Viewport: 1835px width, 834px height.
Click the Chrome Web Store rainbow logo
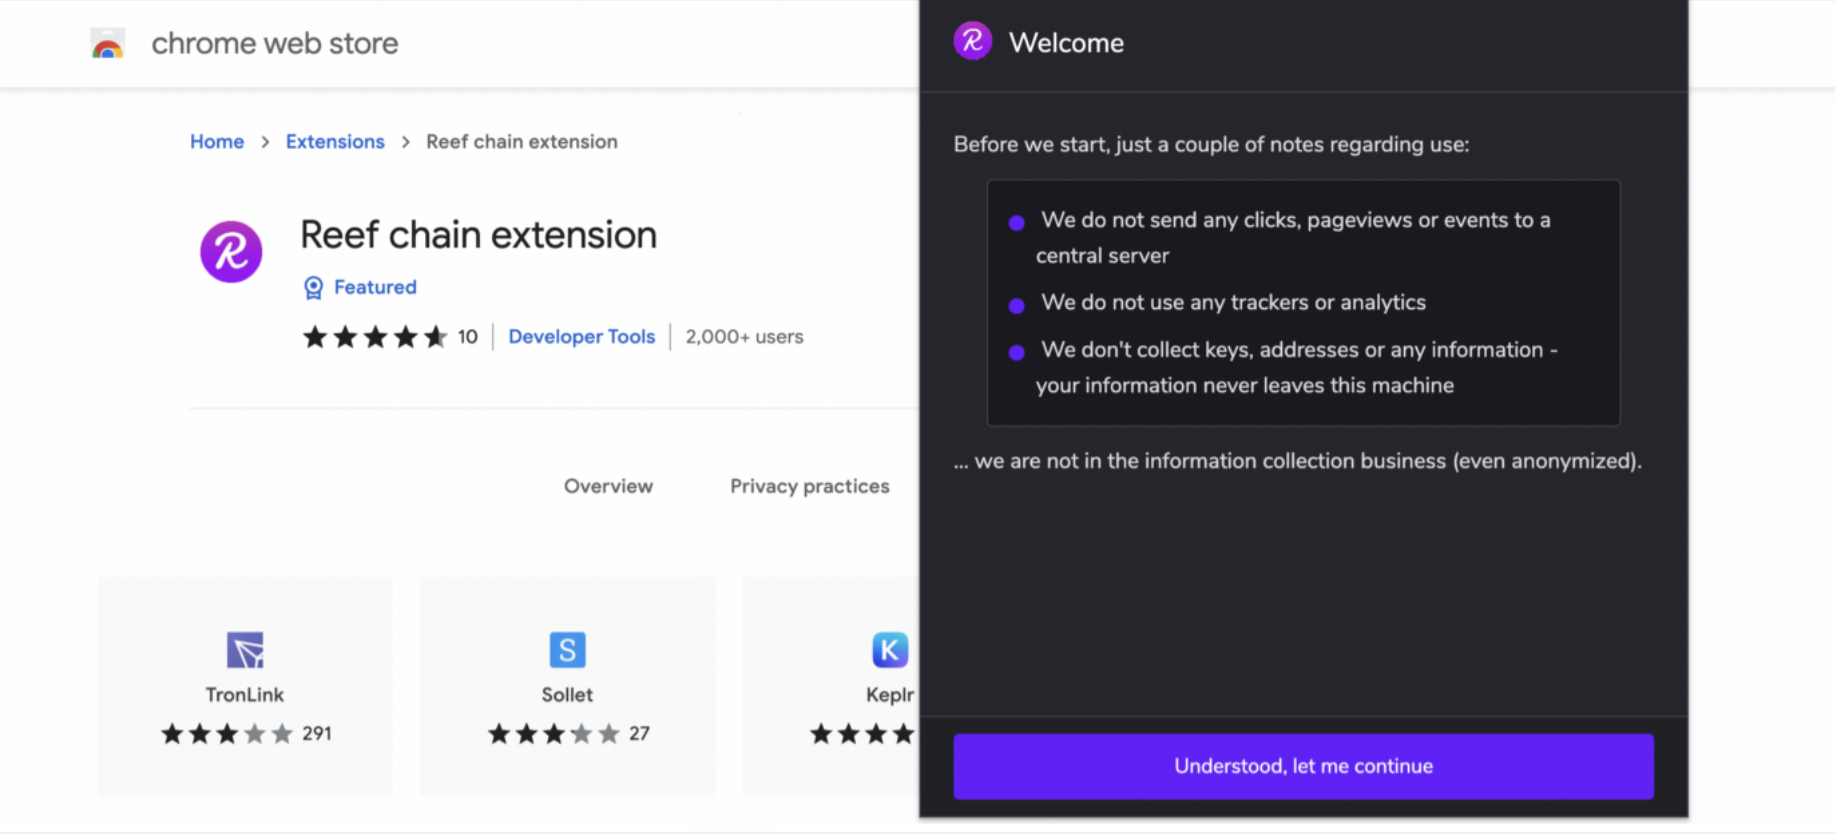(108, 44)
